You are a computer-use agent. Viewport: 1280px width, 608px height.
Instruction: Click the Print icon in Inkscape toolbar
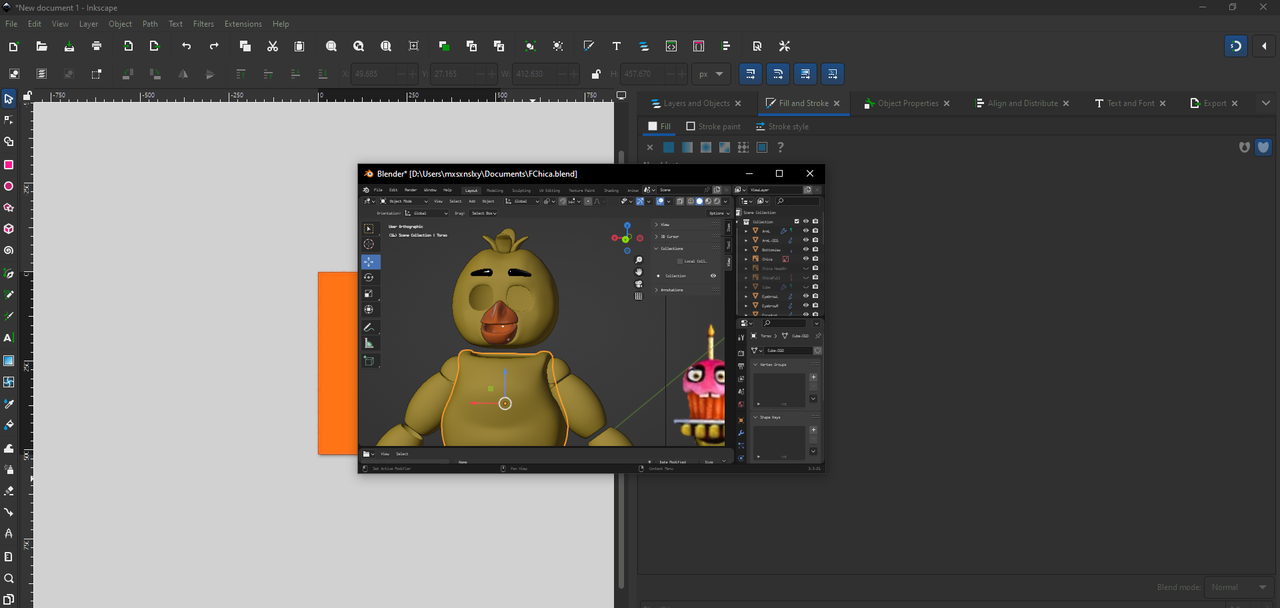pos(97,46)
